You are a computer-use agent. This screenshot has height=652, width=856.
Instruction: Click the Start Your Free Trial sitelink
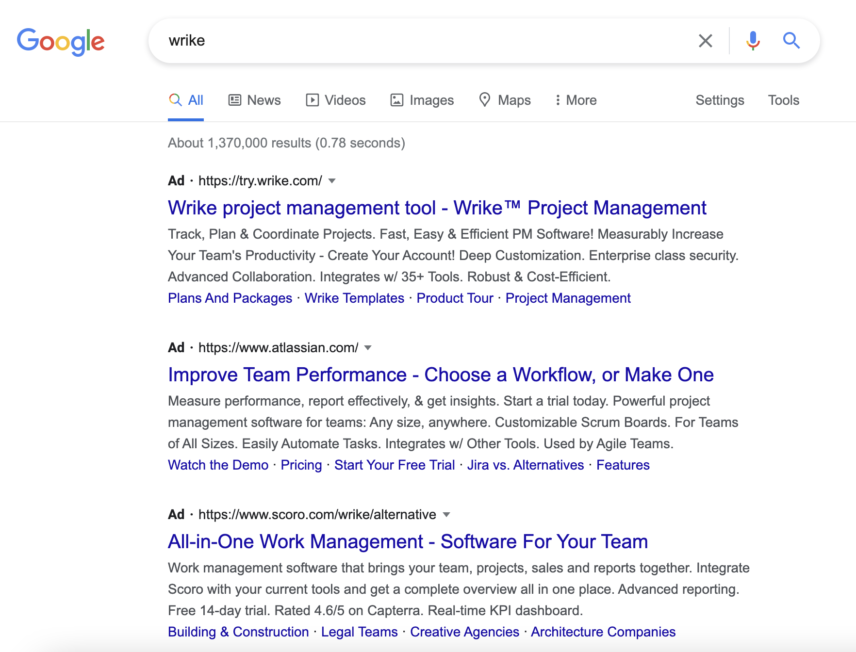coord(394,465)
